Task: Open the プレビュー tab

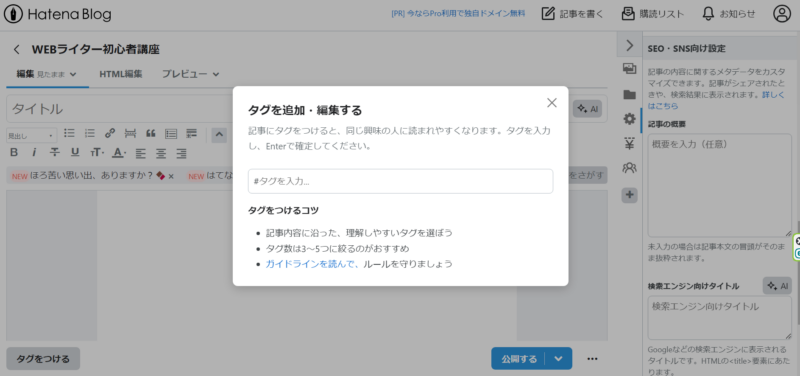Action: tap(185, 74)
